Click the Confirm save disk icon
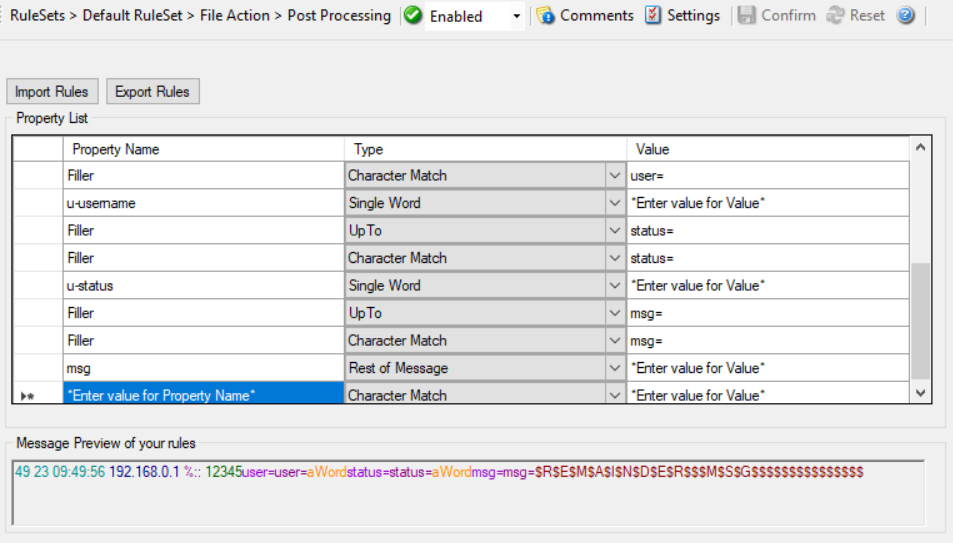 point(746,16)
